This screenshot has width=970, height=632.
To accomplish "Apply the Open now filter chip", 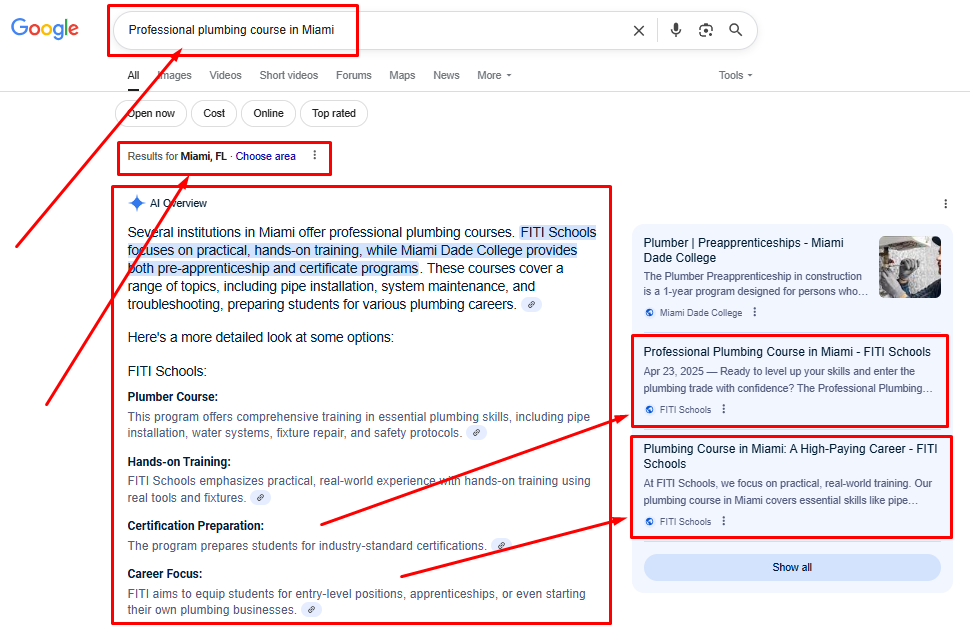I will point(151,113).
